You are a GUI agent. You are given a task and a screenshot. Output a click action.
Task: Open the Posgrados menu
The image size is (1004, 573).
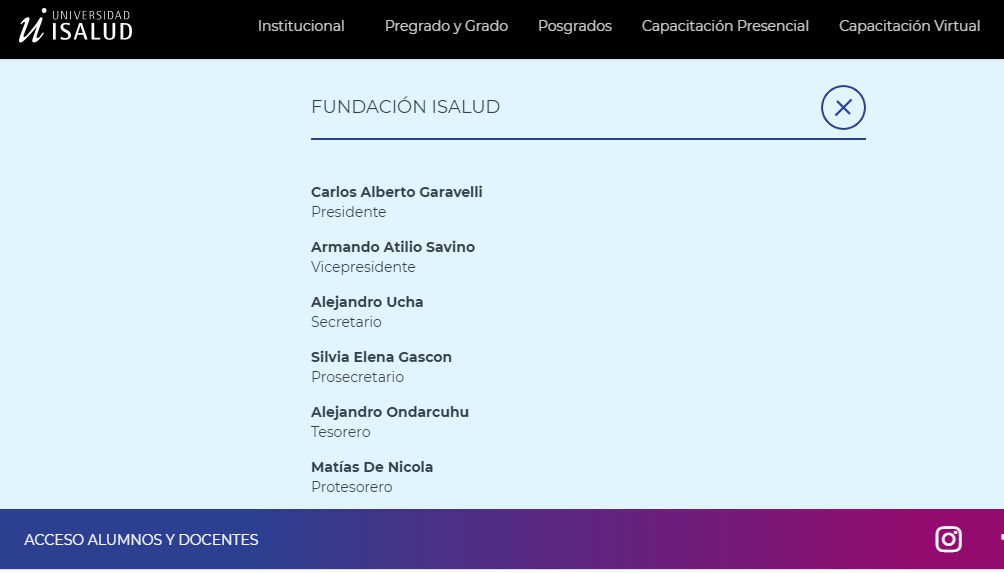(574, 26)
